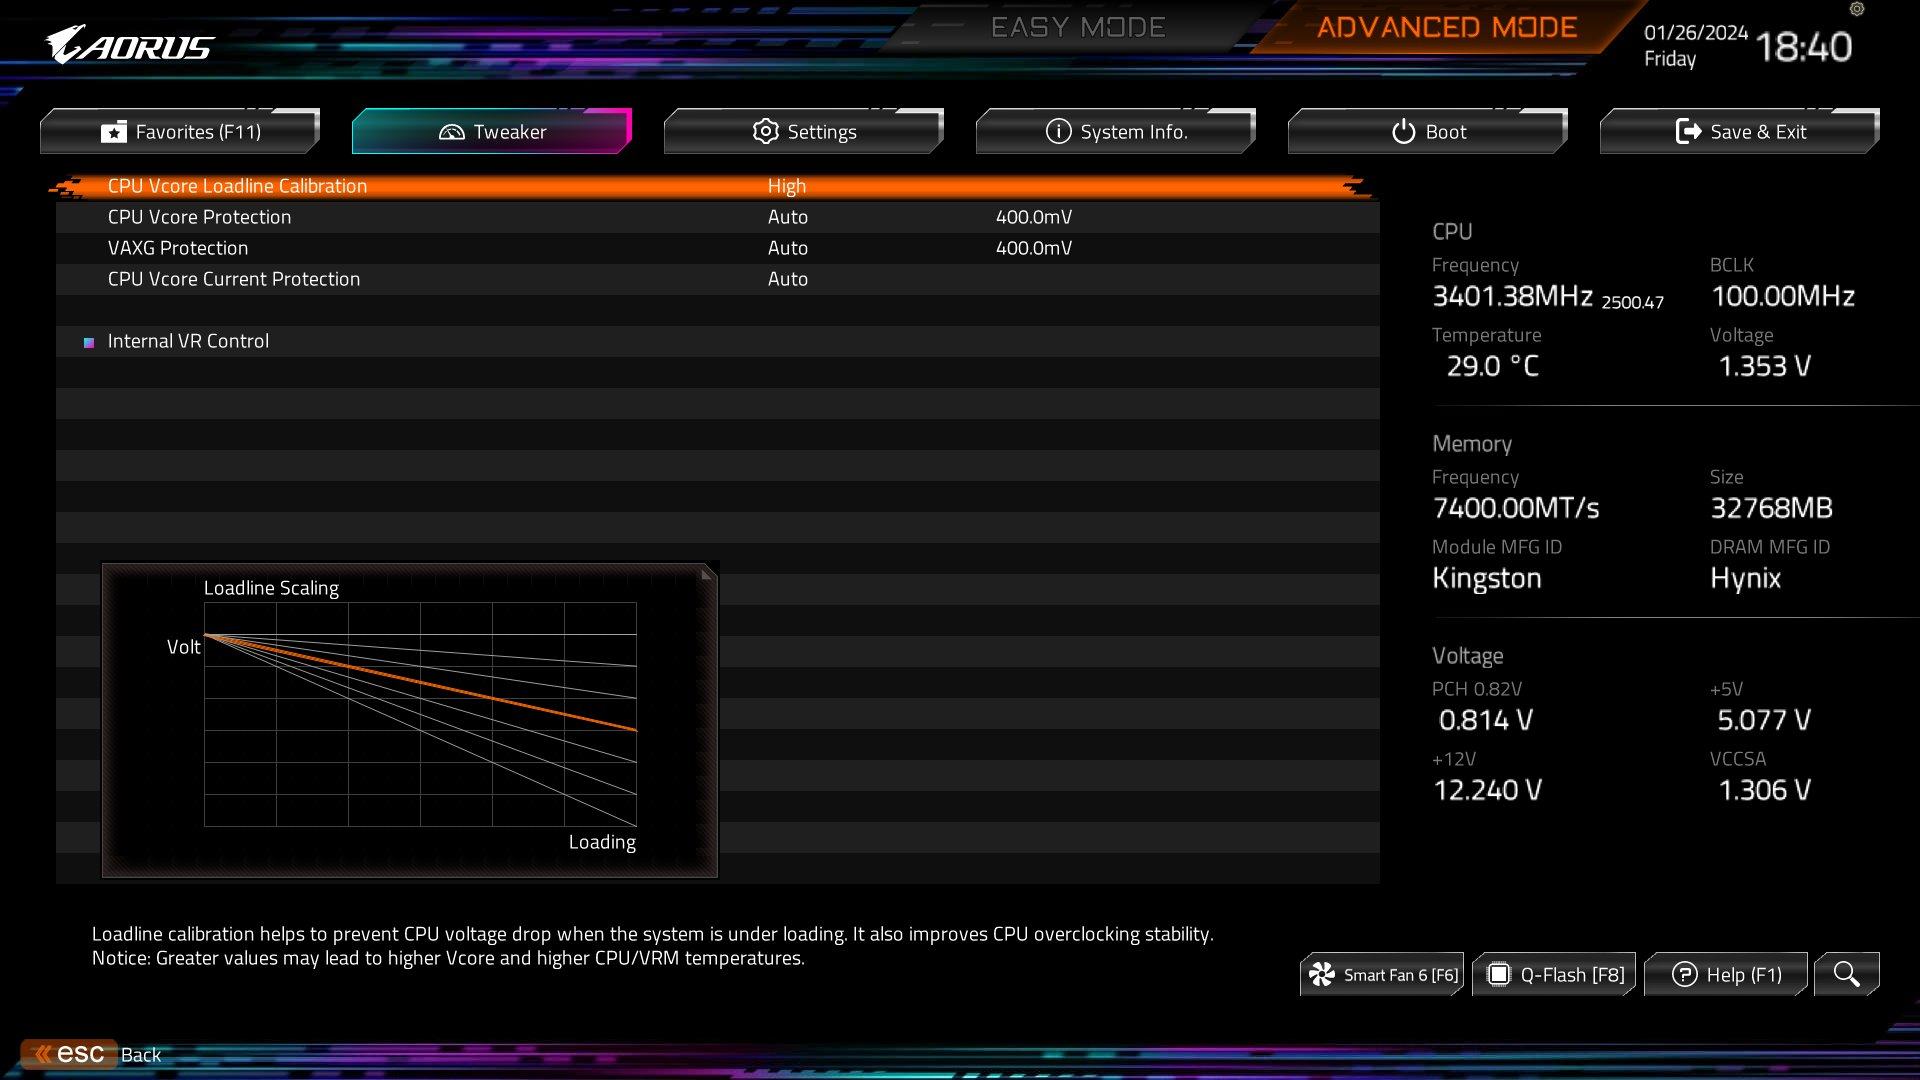Image resolution: width=1920 pixels, height=1080 pixels.
Task: Change VAXG Protection Auto setting
Action: pos(787,248)
